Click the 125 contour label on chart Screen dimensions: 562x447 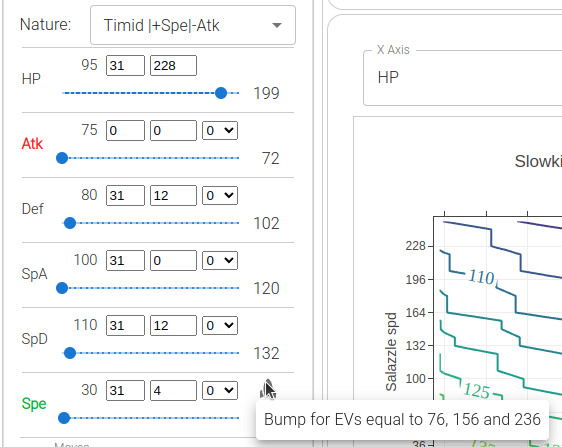[x=476, y=390]
